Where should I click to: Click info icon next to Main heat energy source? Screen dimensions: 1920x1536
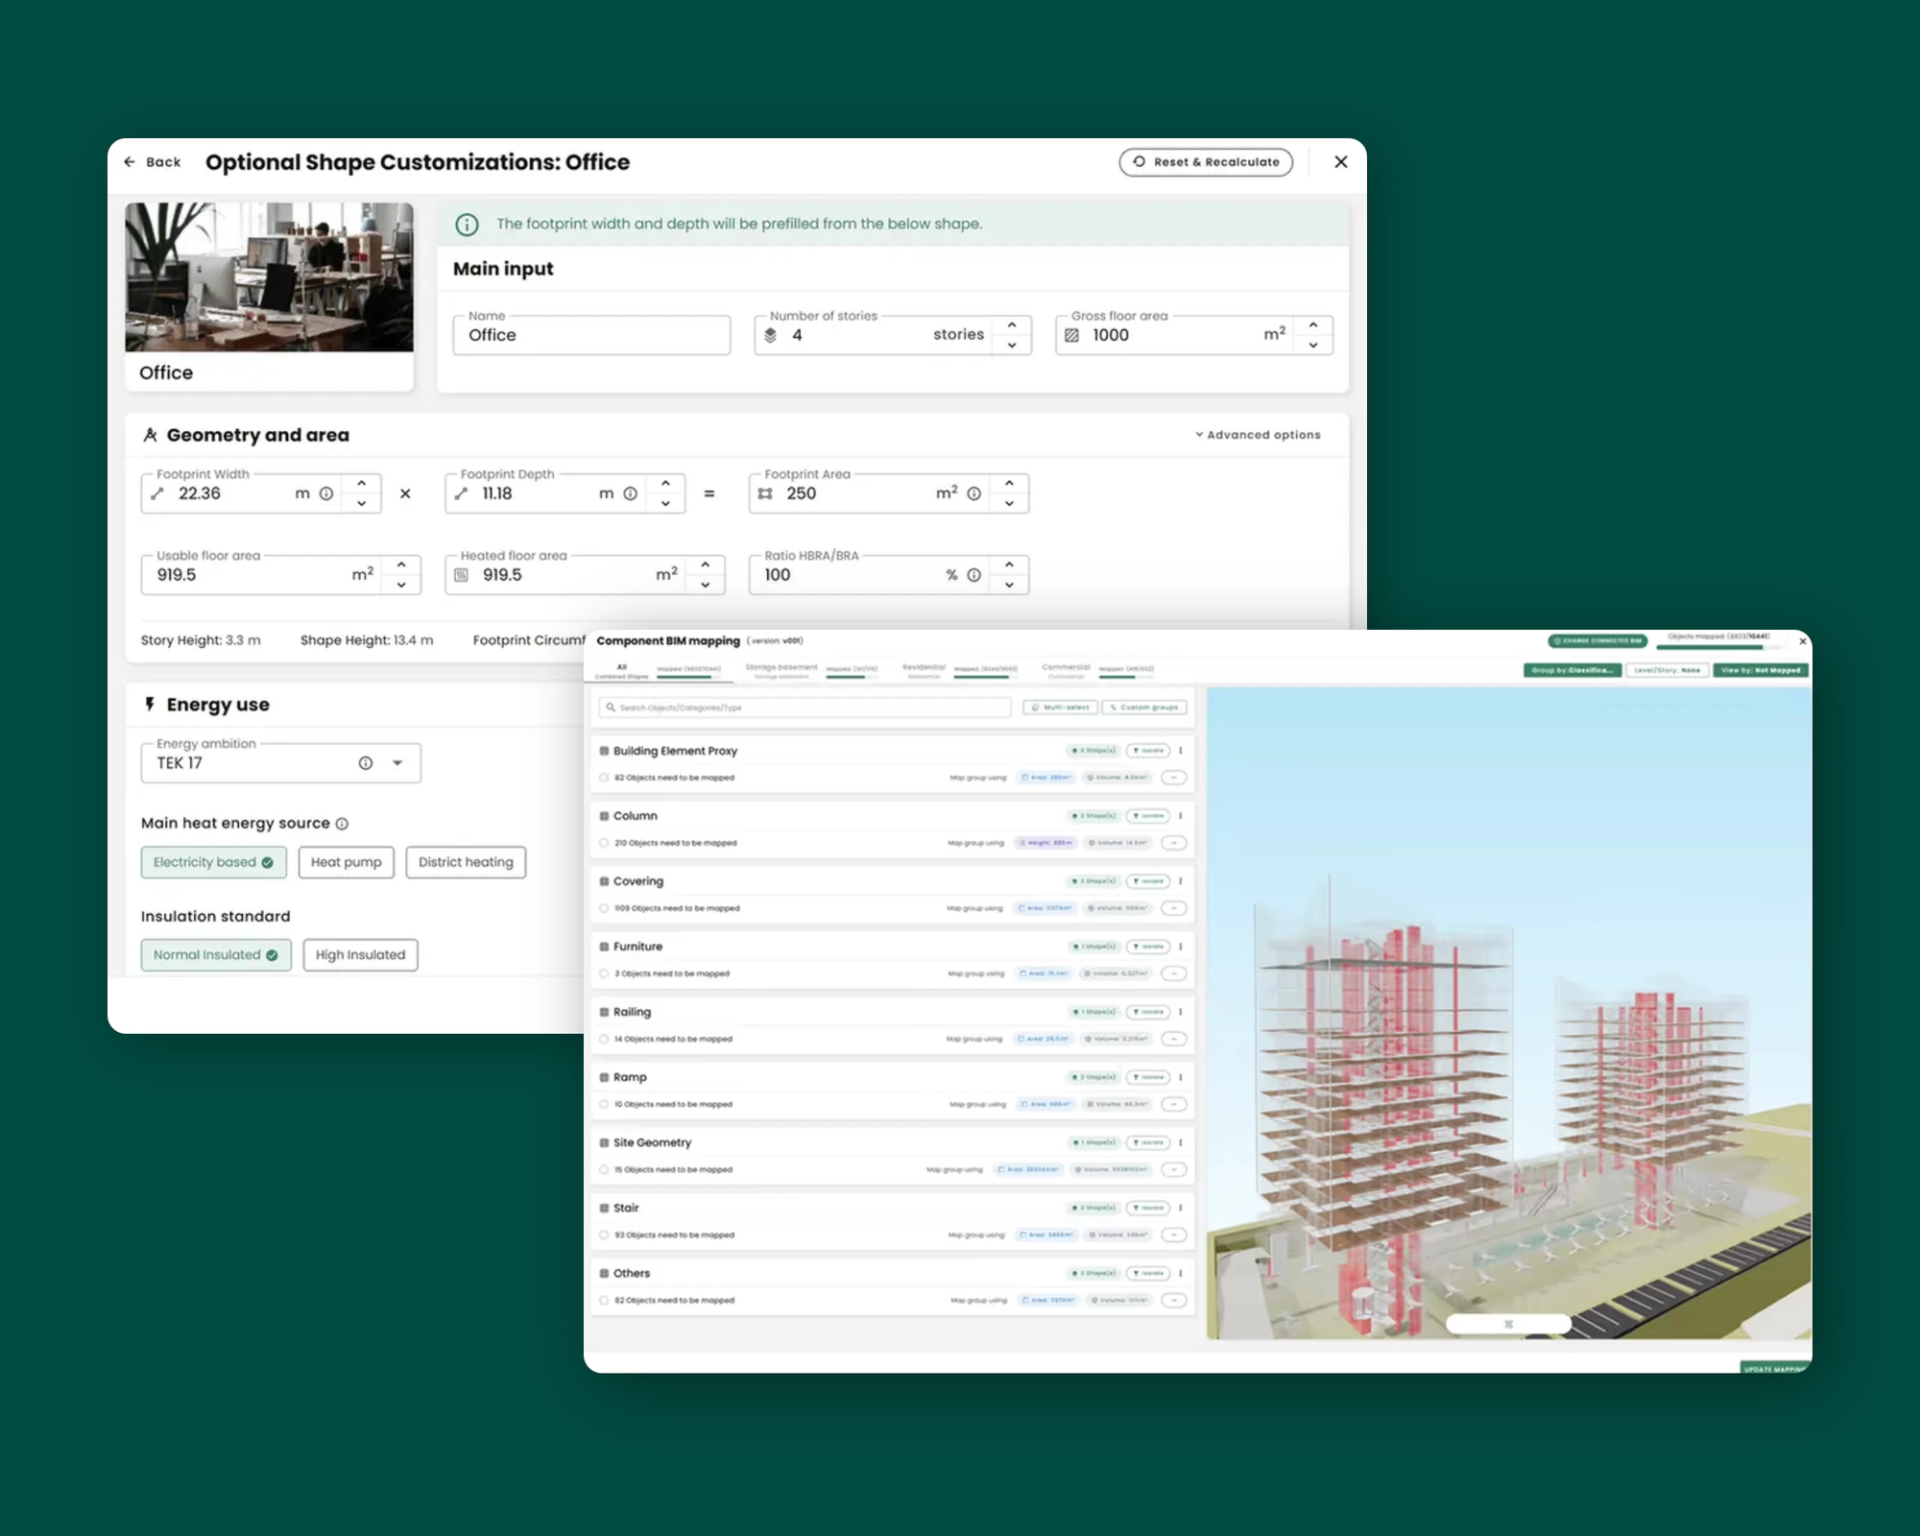tap(342, 824)
